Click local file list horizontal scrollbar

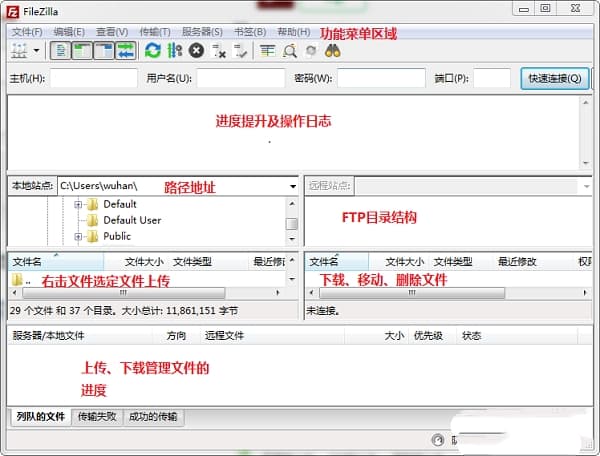(x=124, y=293)
